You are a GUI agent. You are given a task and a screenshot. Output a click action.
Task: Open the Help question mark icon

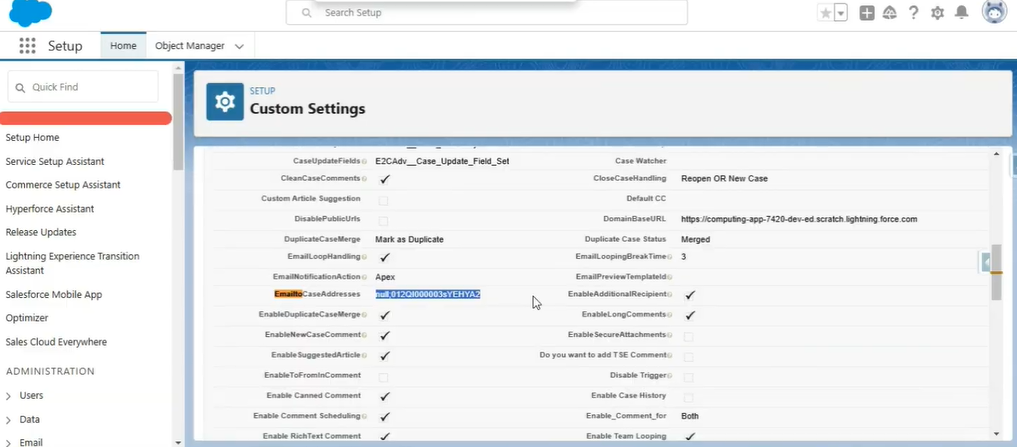pyautogui.click(x=913, y=12)
